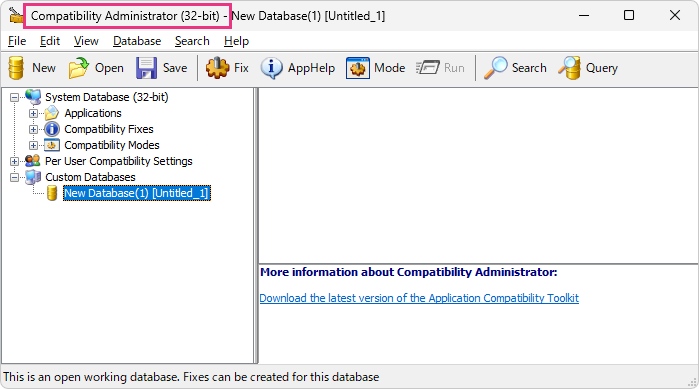Viewport: 699px width, 389px height.
Task: Expand the Compatibility Fixes tree node
Action: [33, 129]
